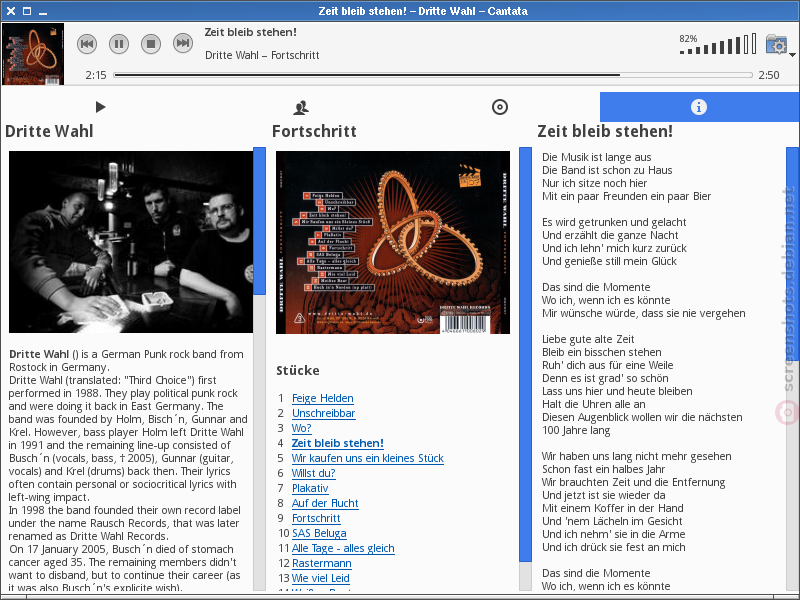Click the Fortschritt album panel heading
The width and height of the screenshot is (800, 600).
point(314,131)
